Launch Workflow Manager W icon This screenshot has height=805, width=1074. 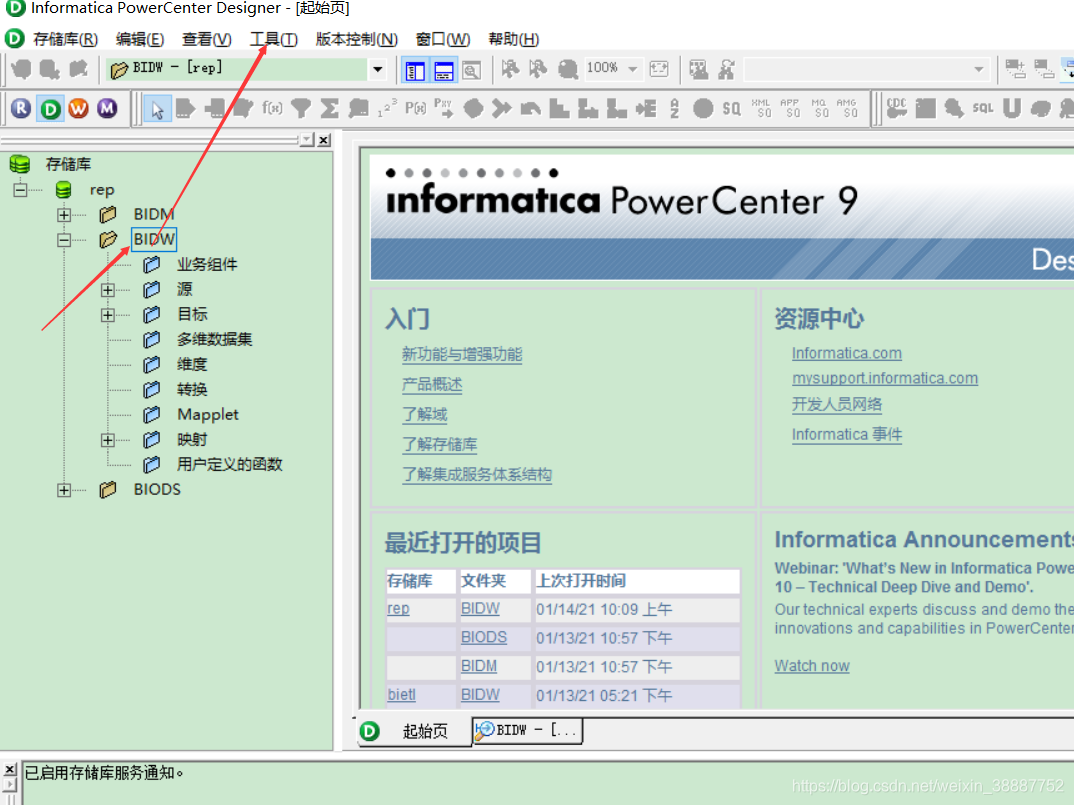(79, 108)
